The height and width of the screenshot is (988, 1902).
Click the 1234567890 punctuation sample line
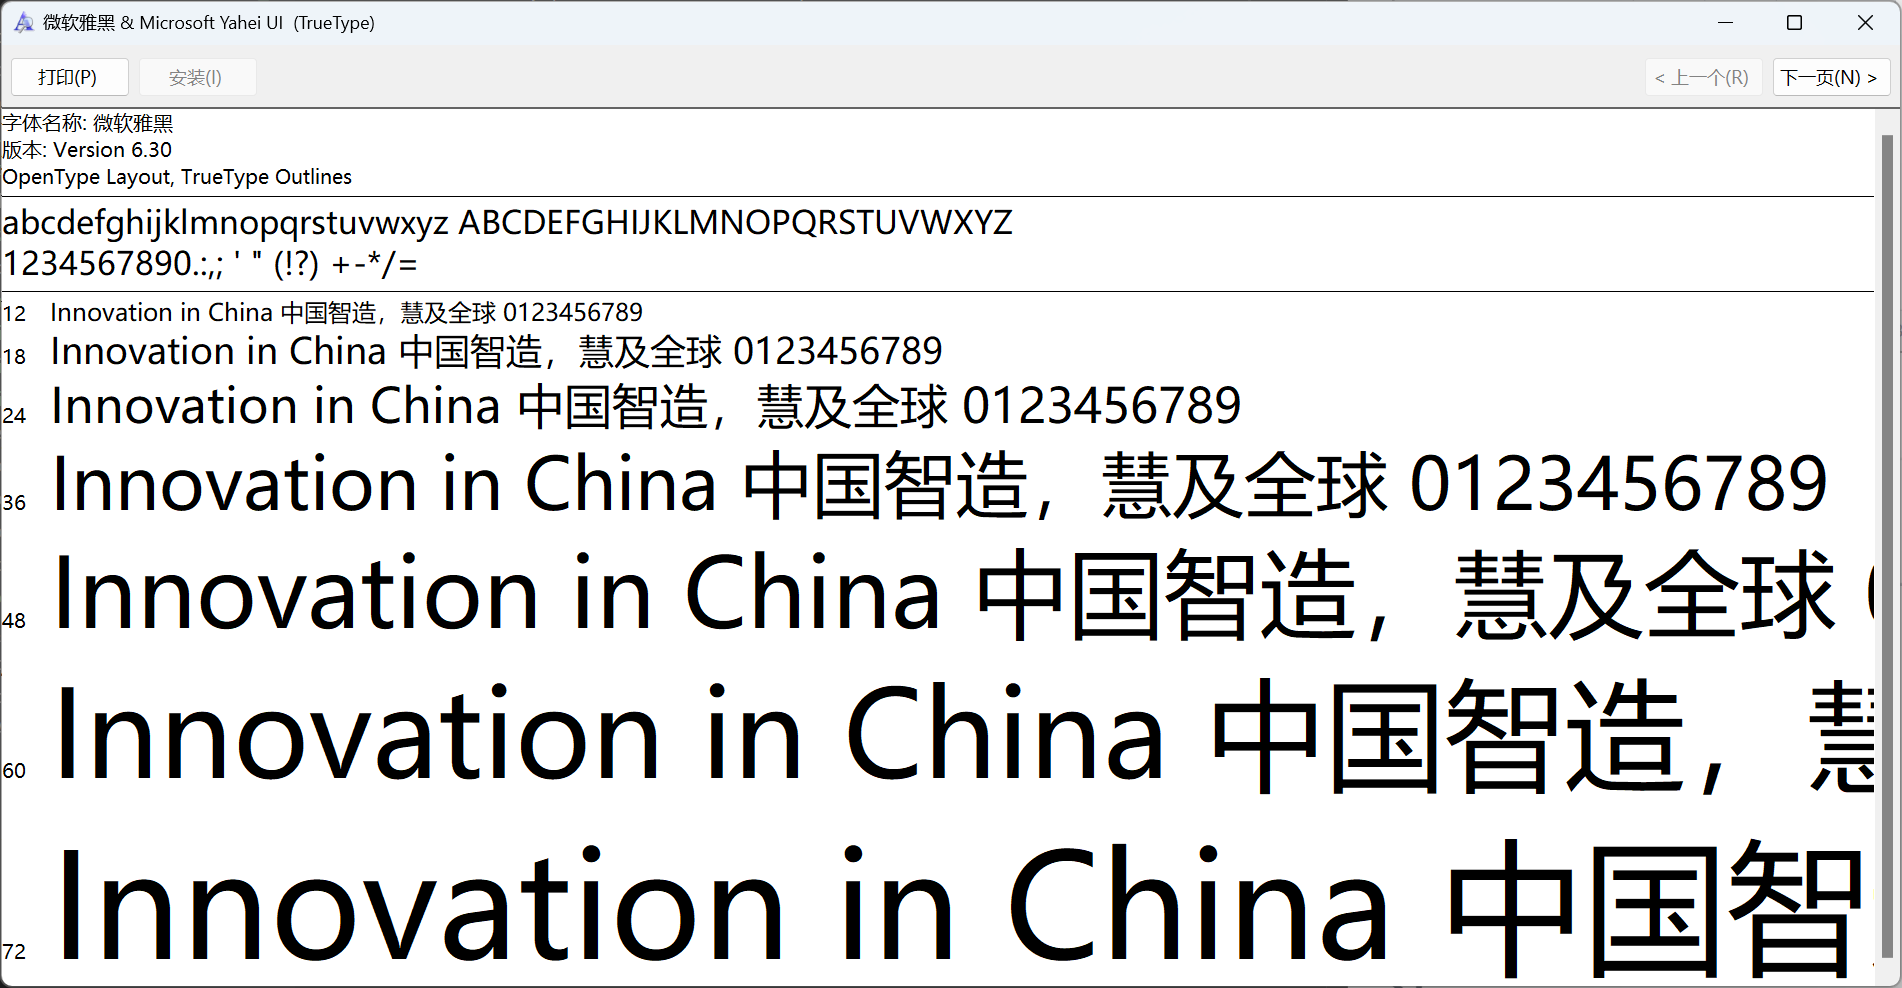[x=210, y=264]
